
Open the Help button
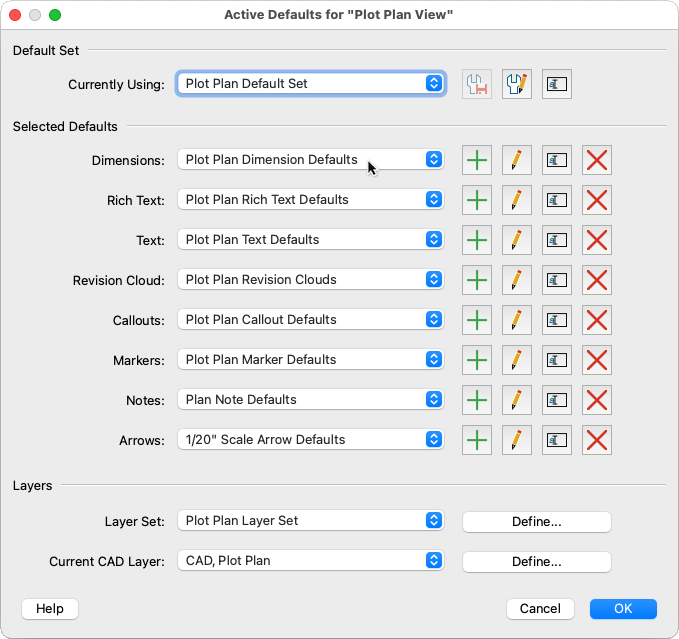point(50,609)
